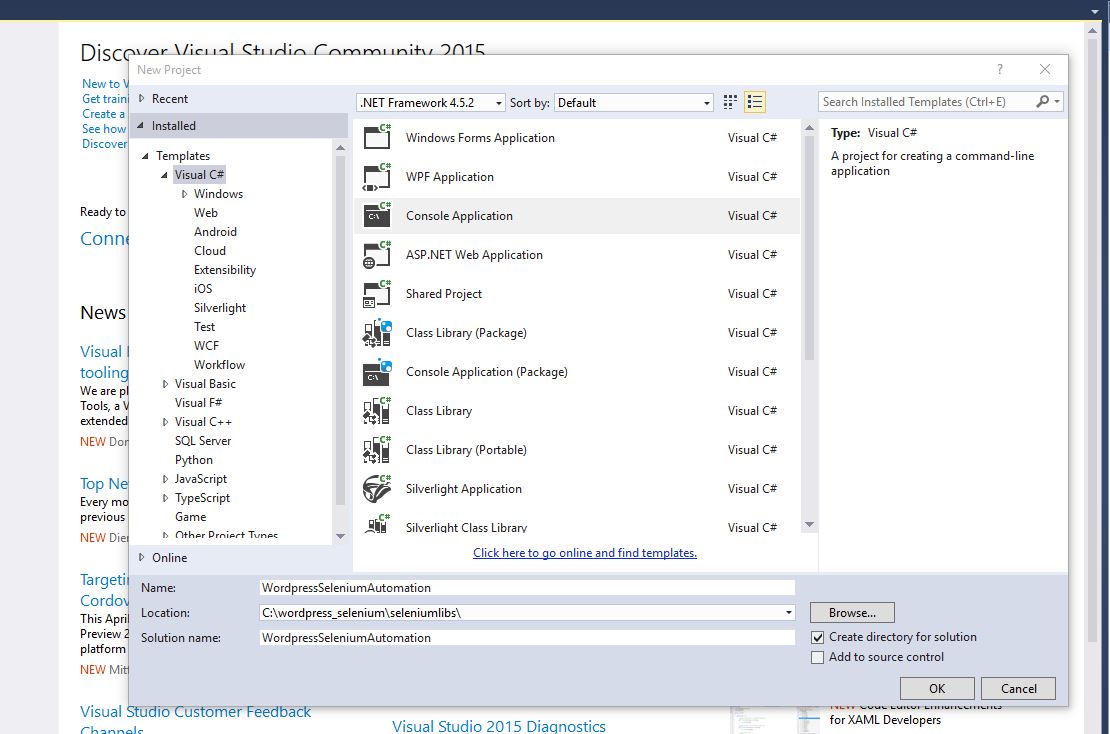
Task: Expand the Visual C++ tree node
Action: point(165,422)
